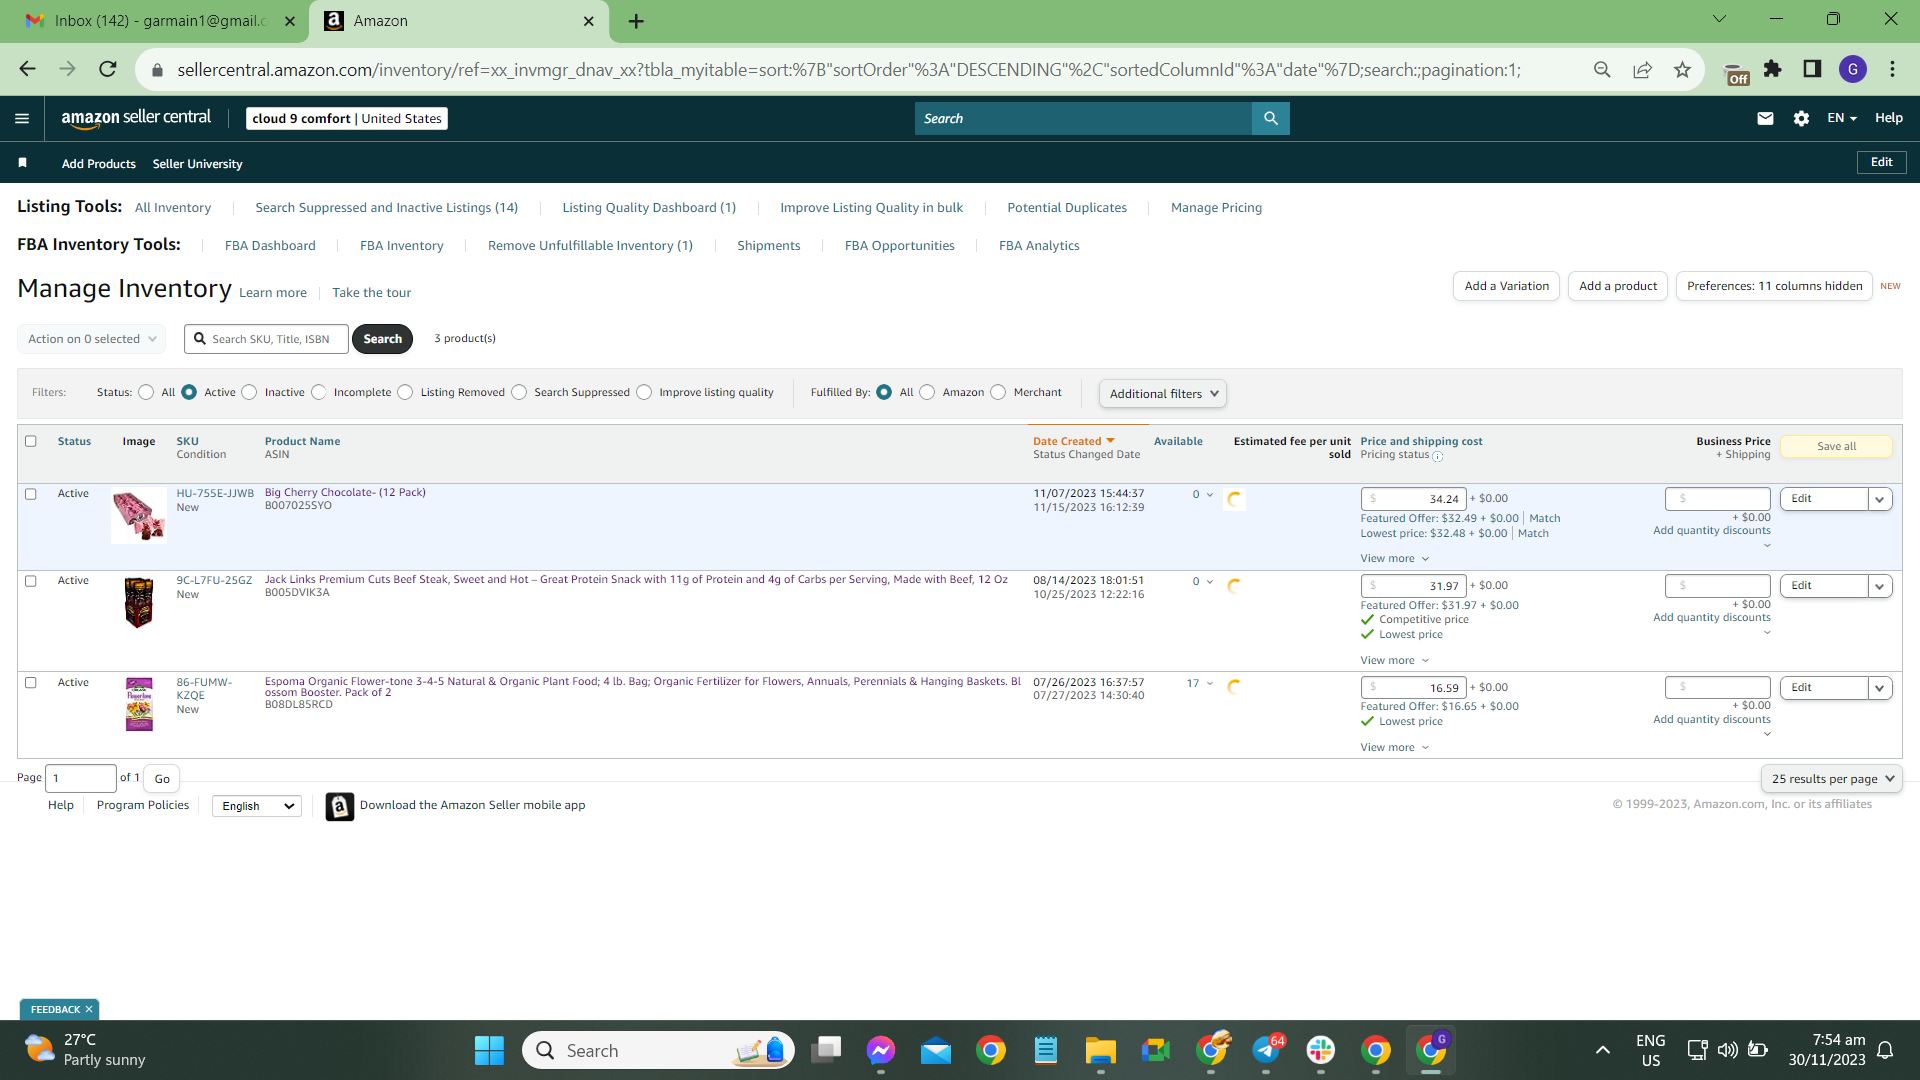The height and width of the screenshot is (1080, 1920).
Task: Click the Espoma Flower-tone product thumbnail
Action: click(139, 704)
